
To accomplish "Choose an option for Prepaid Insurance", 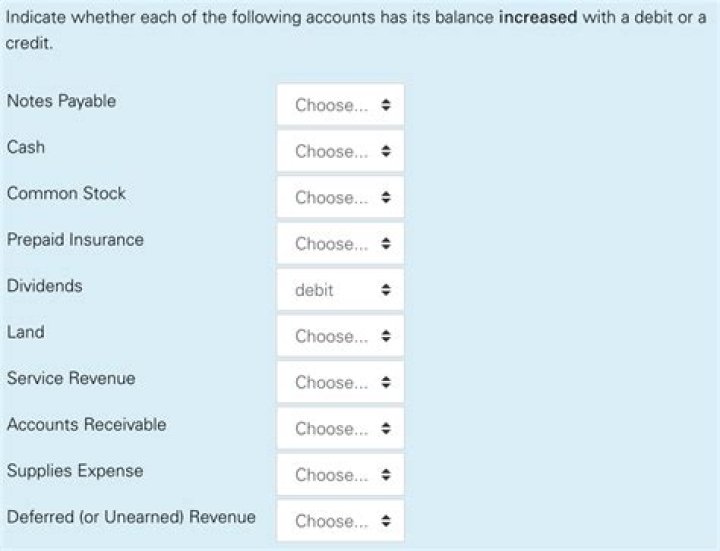I will pos(340,243).
